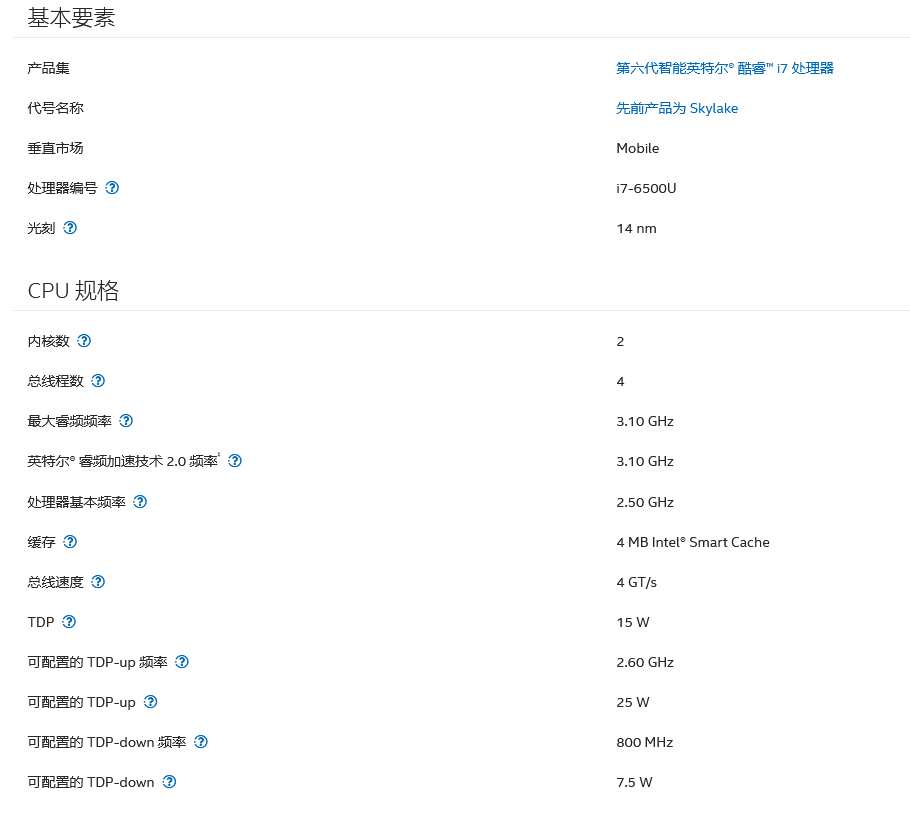Open the help tooltip for 光刻

(70, 228)
